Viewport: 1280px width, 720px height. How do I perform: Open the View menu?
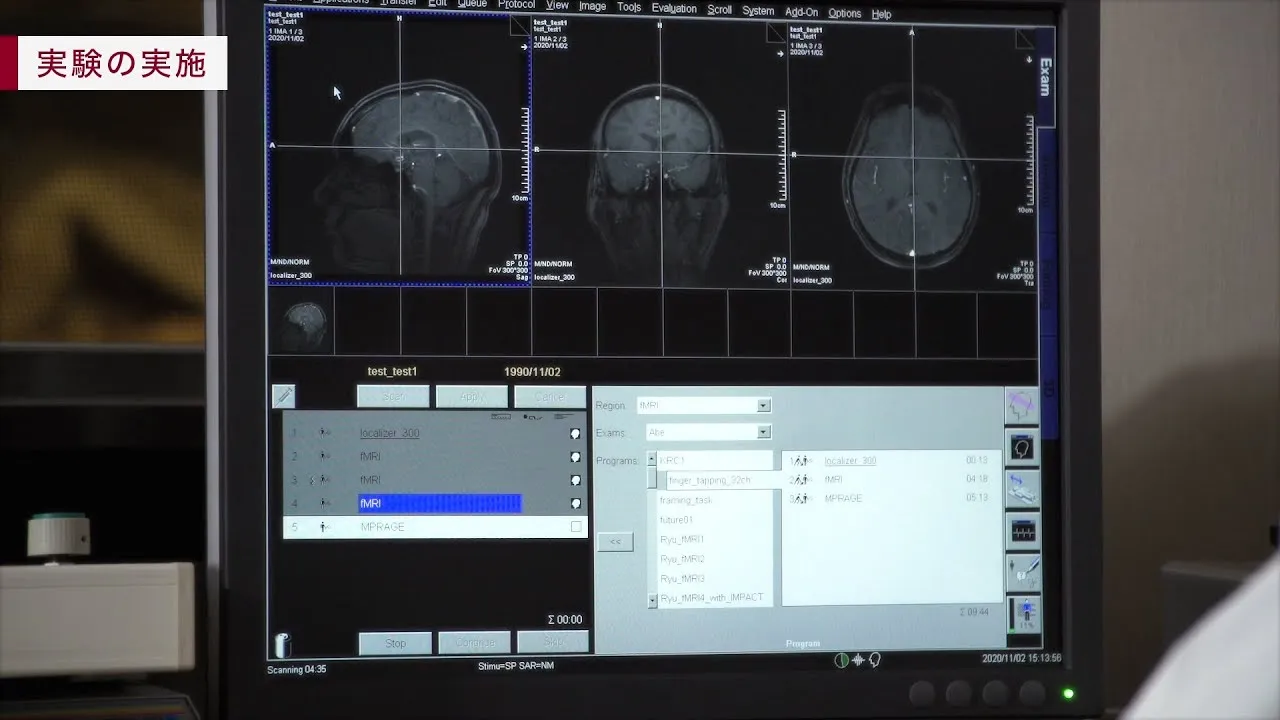(x=557, y=5)
